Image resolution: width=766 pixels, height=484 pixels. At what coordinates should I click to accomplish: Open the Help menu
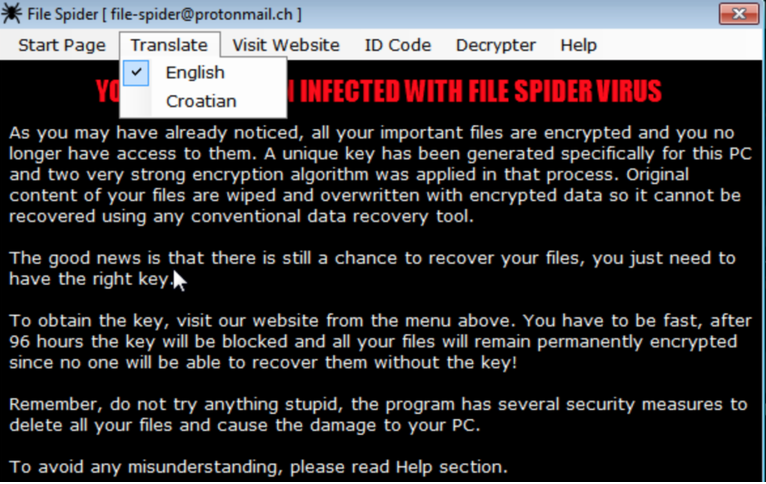578,45
